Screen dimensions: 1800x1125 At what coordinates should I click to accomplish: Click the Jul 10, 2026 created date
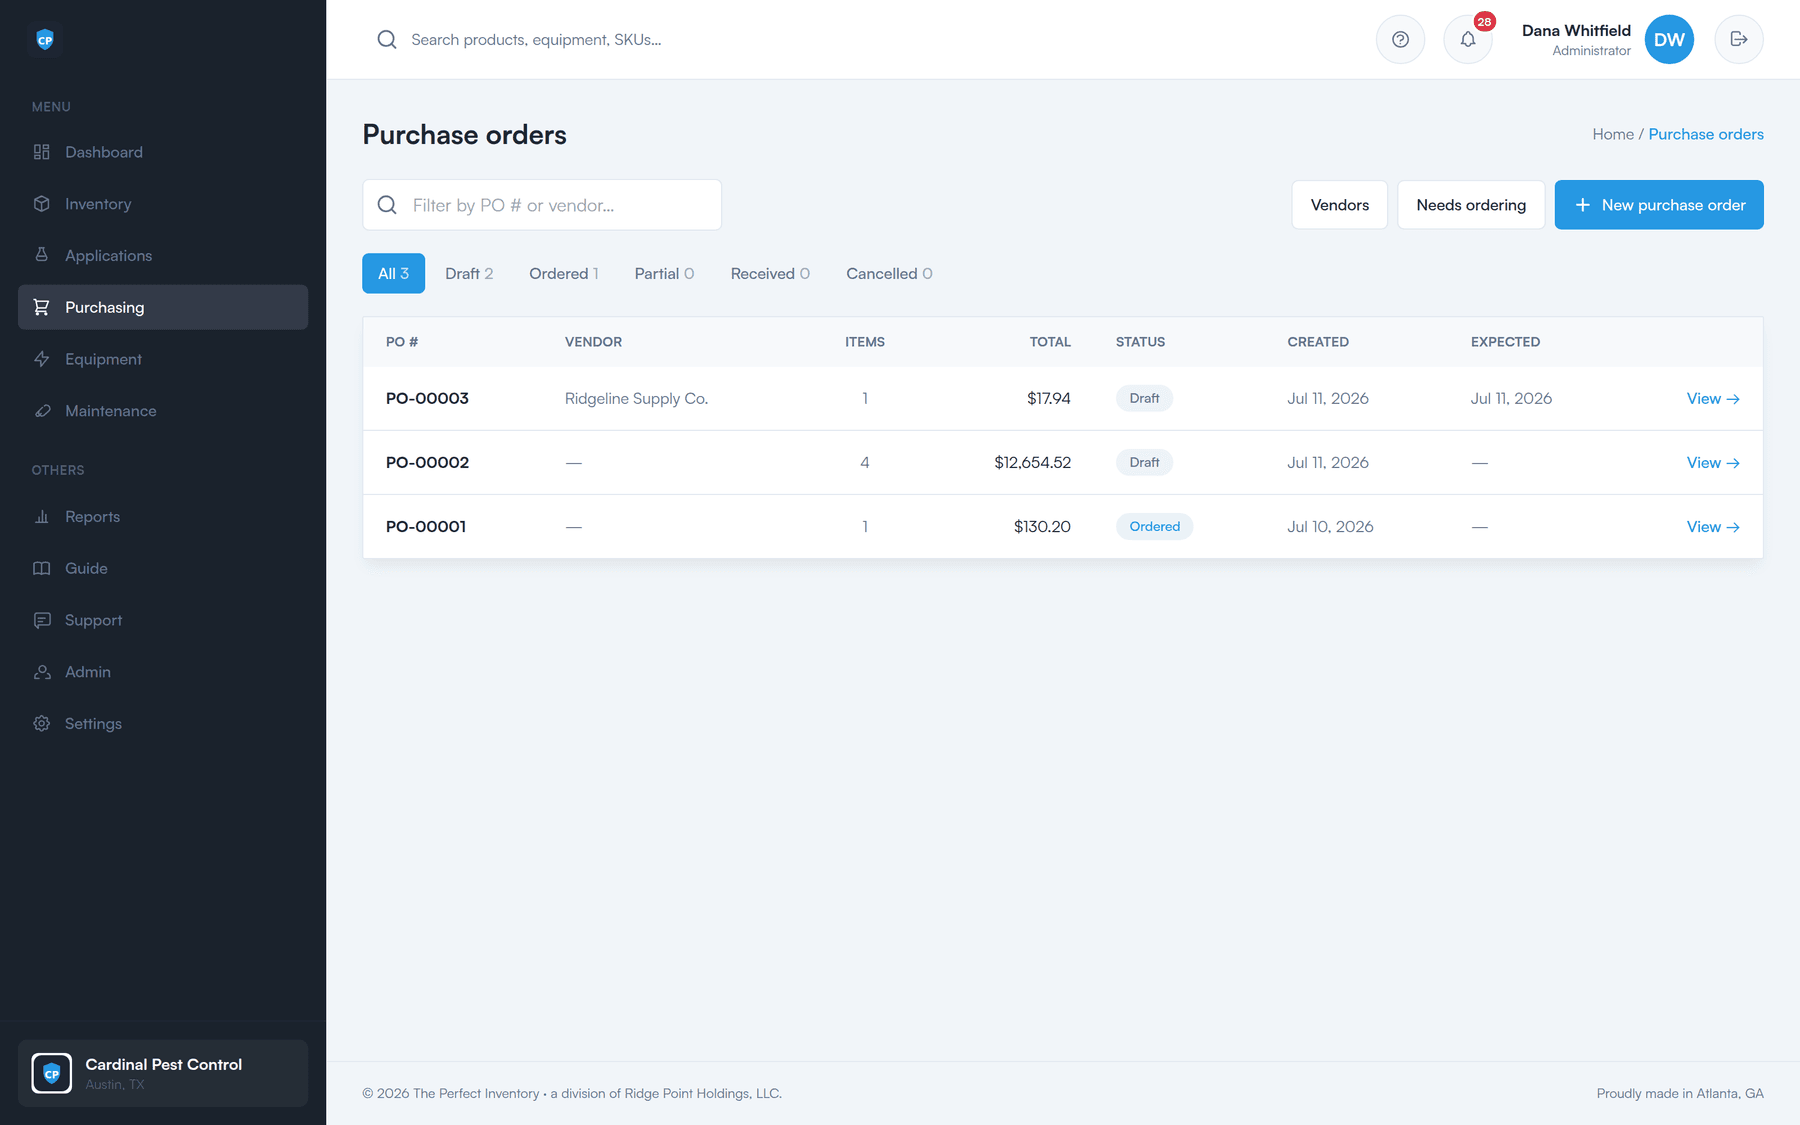tap(1330, 526)
